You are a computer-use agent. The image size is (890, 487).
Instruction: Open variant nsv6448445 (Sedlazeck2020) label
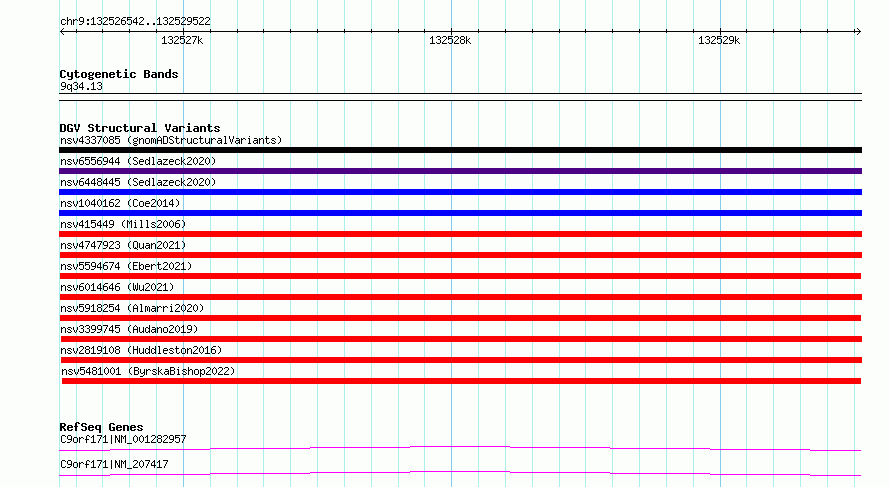click(138, 182)
